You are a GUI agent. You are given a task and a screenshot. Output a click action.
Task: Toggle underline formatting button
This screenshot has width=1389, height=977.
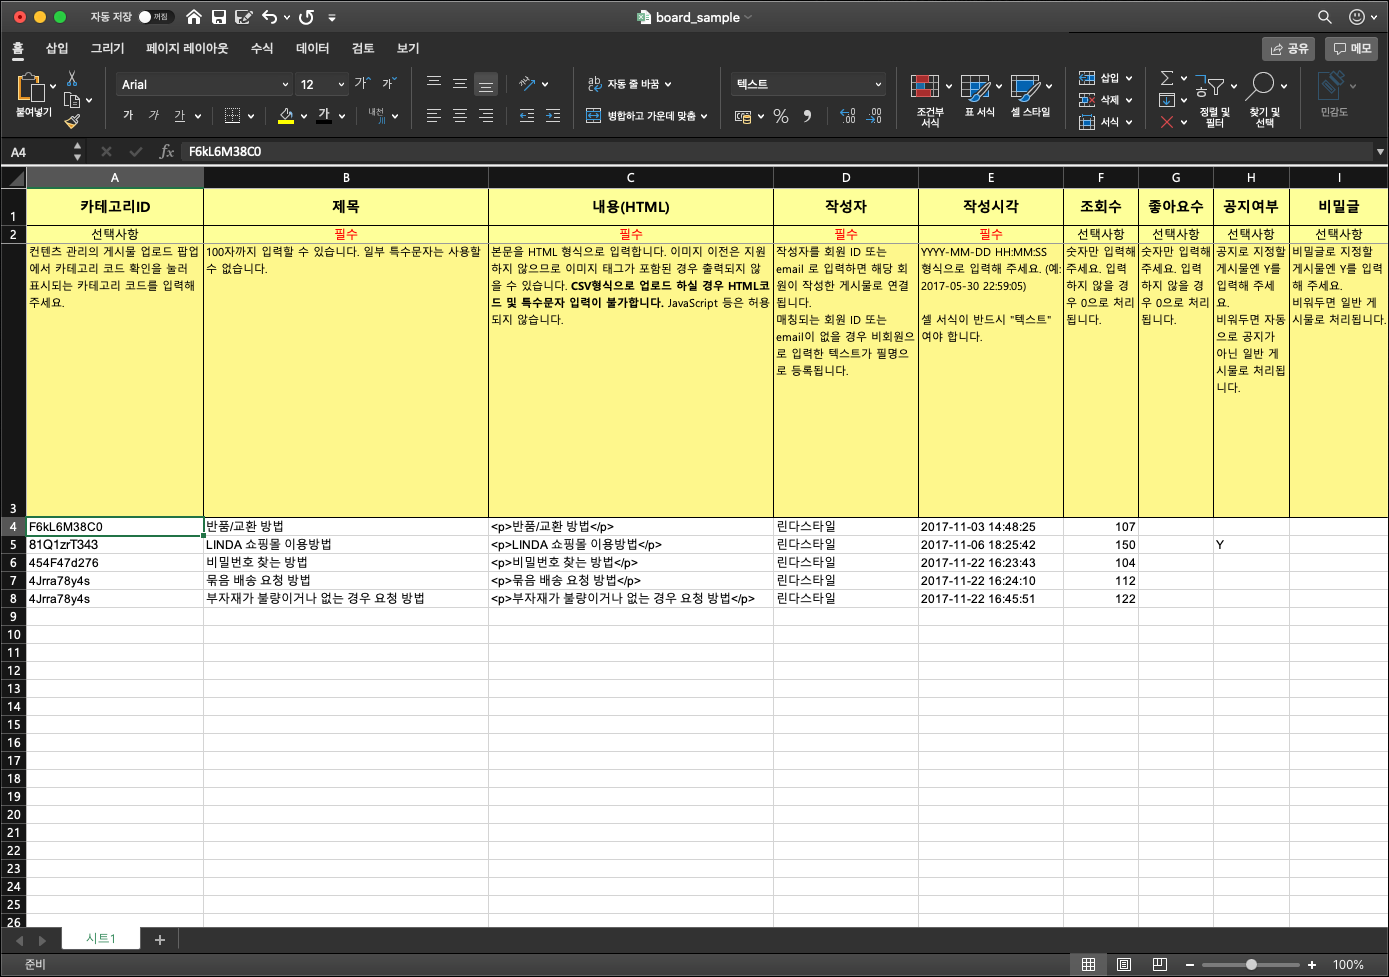(x=180, y=116)
